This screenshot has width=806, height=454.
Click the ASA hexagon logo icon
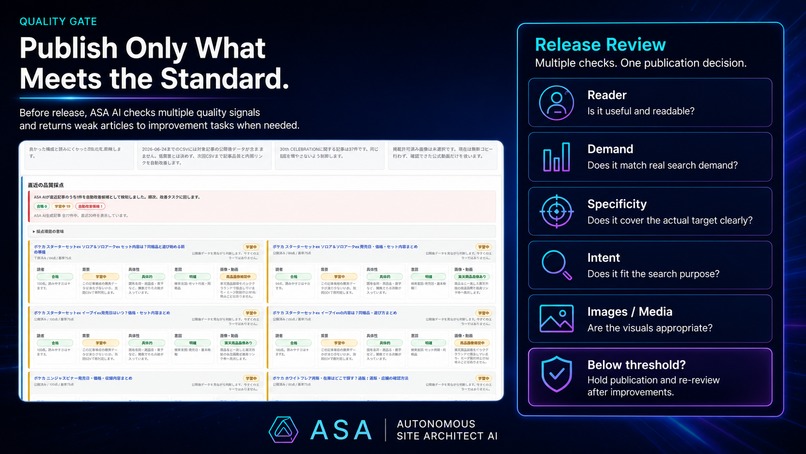(x=283, y=430)
